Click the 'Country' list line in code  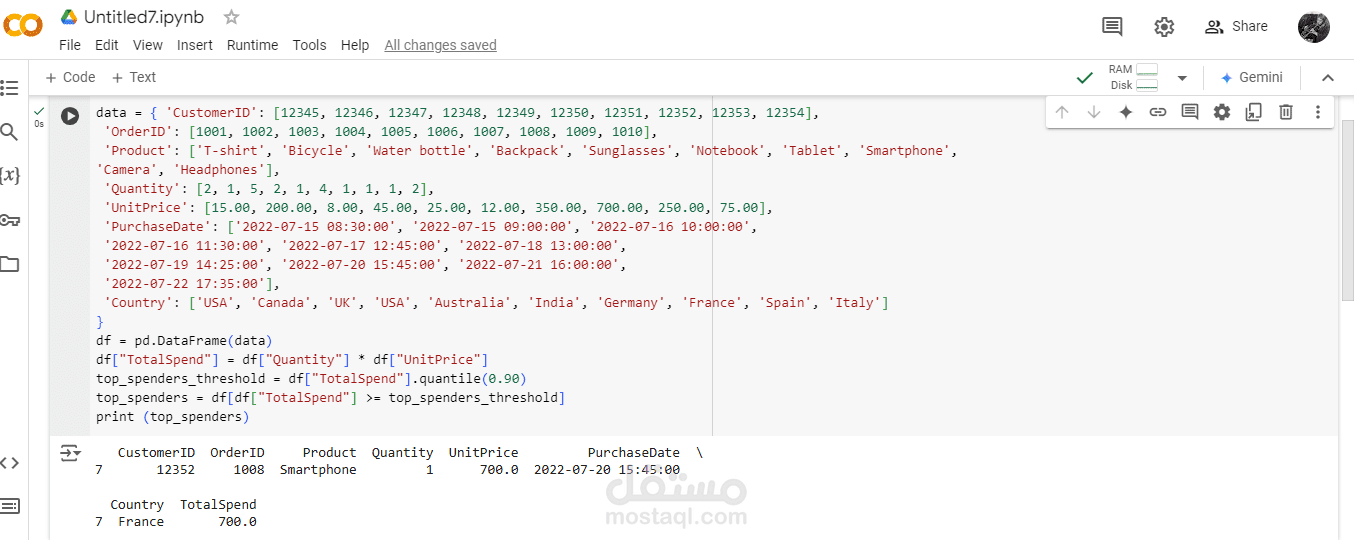[496, 302]
